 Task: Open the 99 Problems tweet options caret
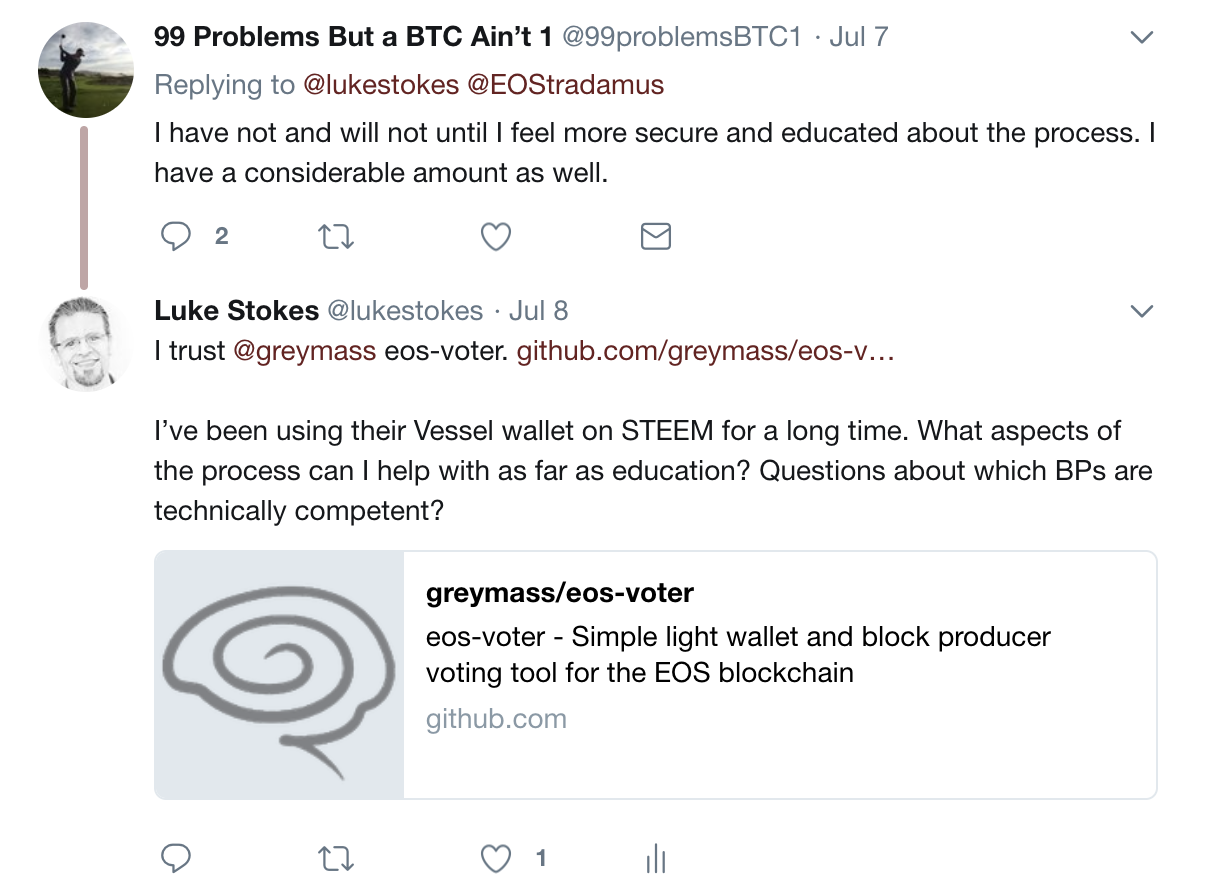pyautogui.click(x=1141, y=38)
